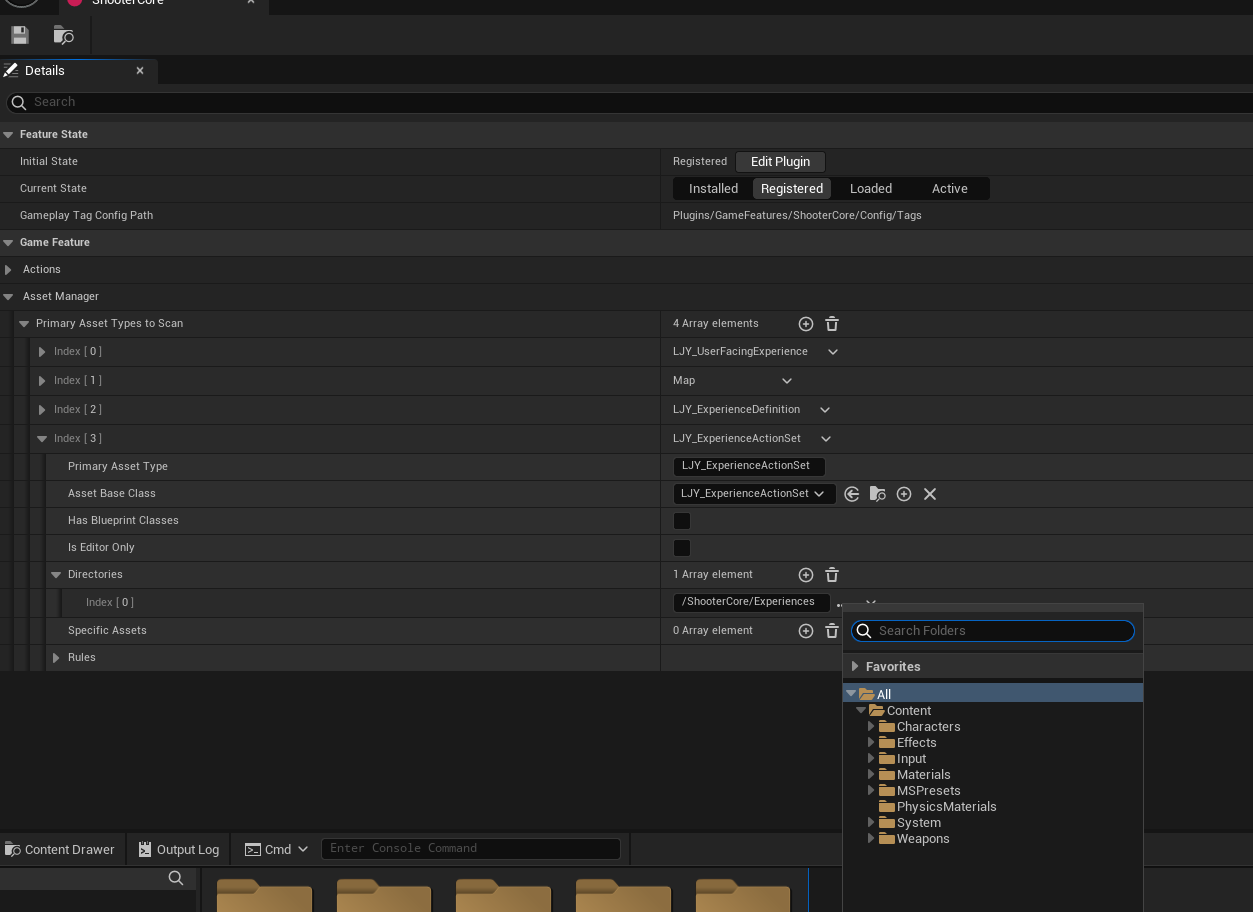The image size is (1253, 912).
Task: Collapse the Index [ 3 ] LJY_ExperienceActionSet element
Action: tap(42, 439)
